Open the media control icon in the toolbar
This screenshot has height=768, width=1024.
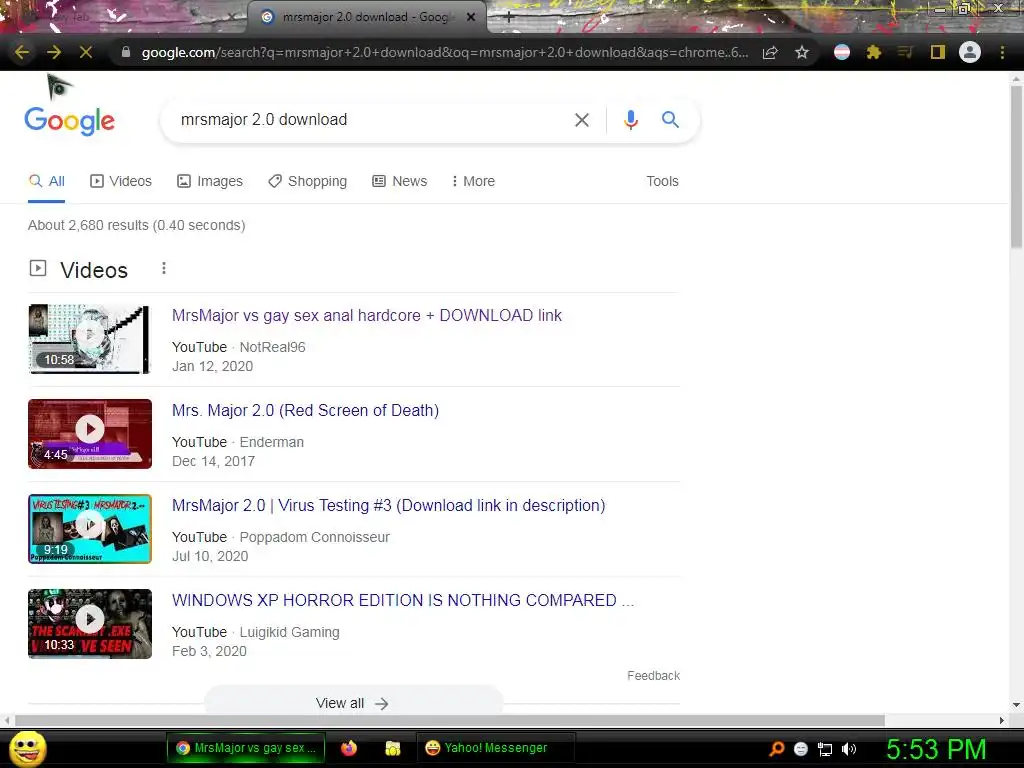click(x=905, y=52)
